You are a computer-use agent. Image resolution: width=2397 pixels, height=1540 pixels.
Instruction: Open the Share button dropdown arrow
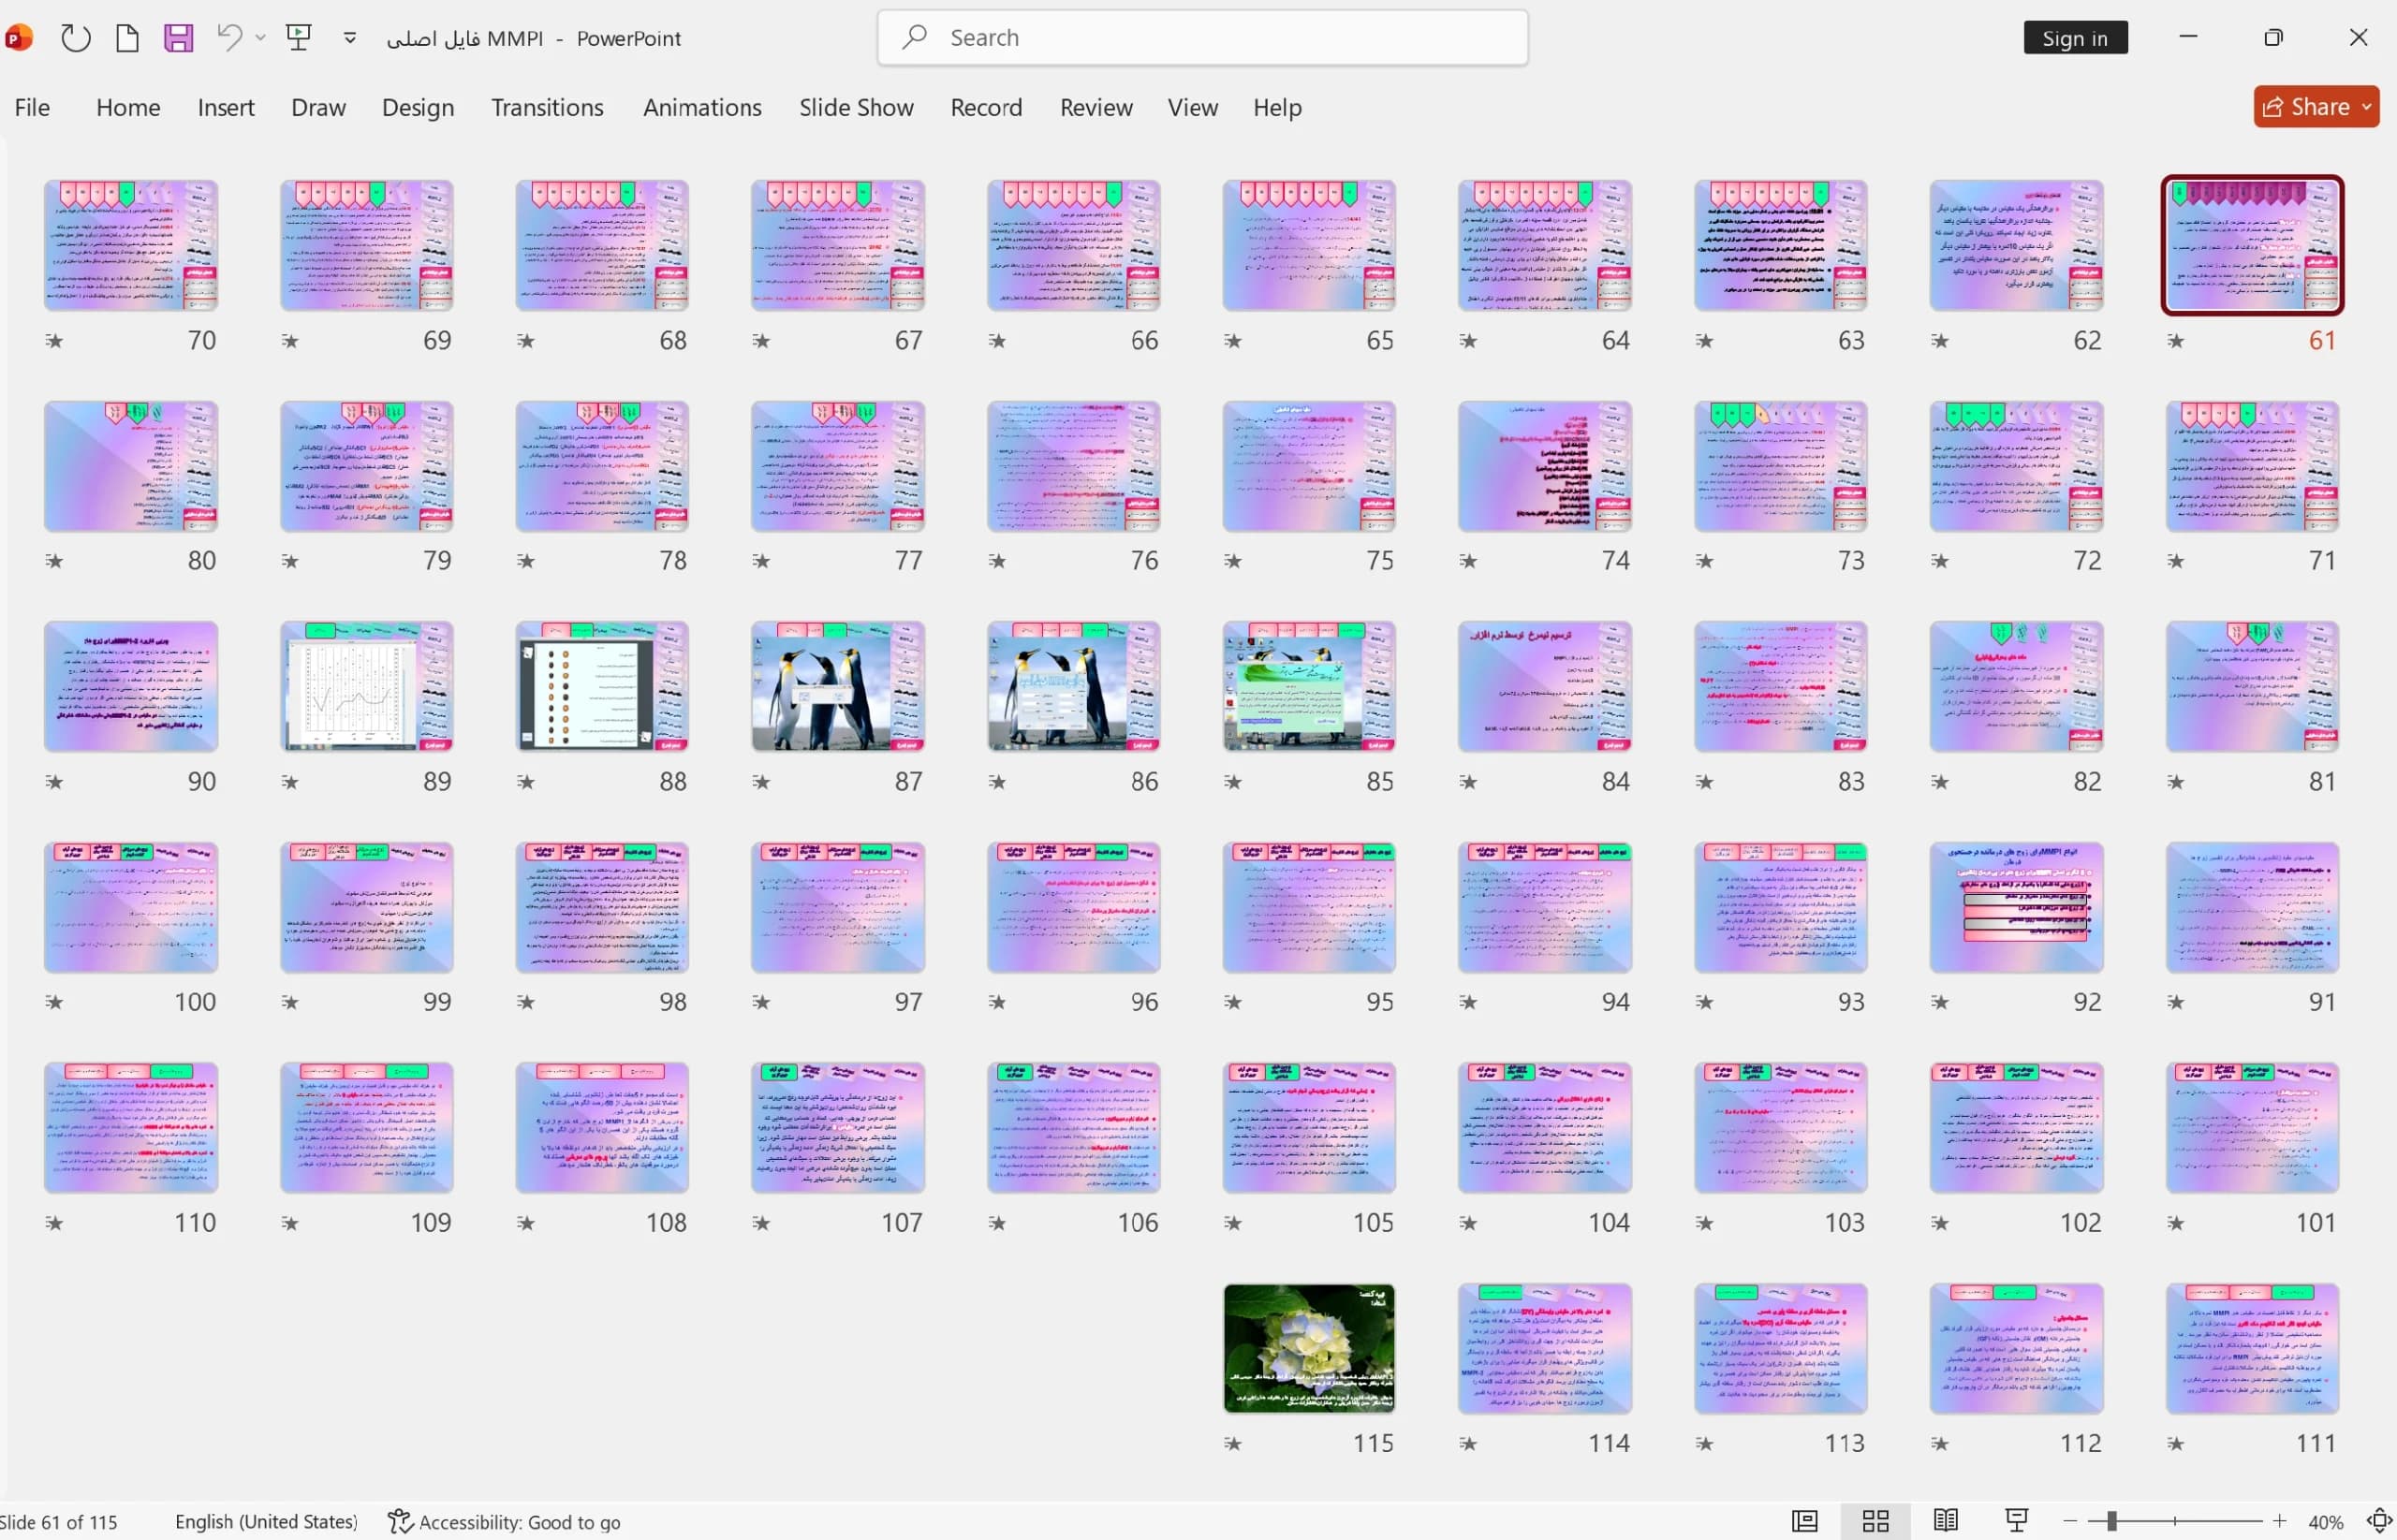pos(2367,106)
